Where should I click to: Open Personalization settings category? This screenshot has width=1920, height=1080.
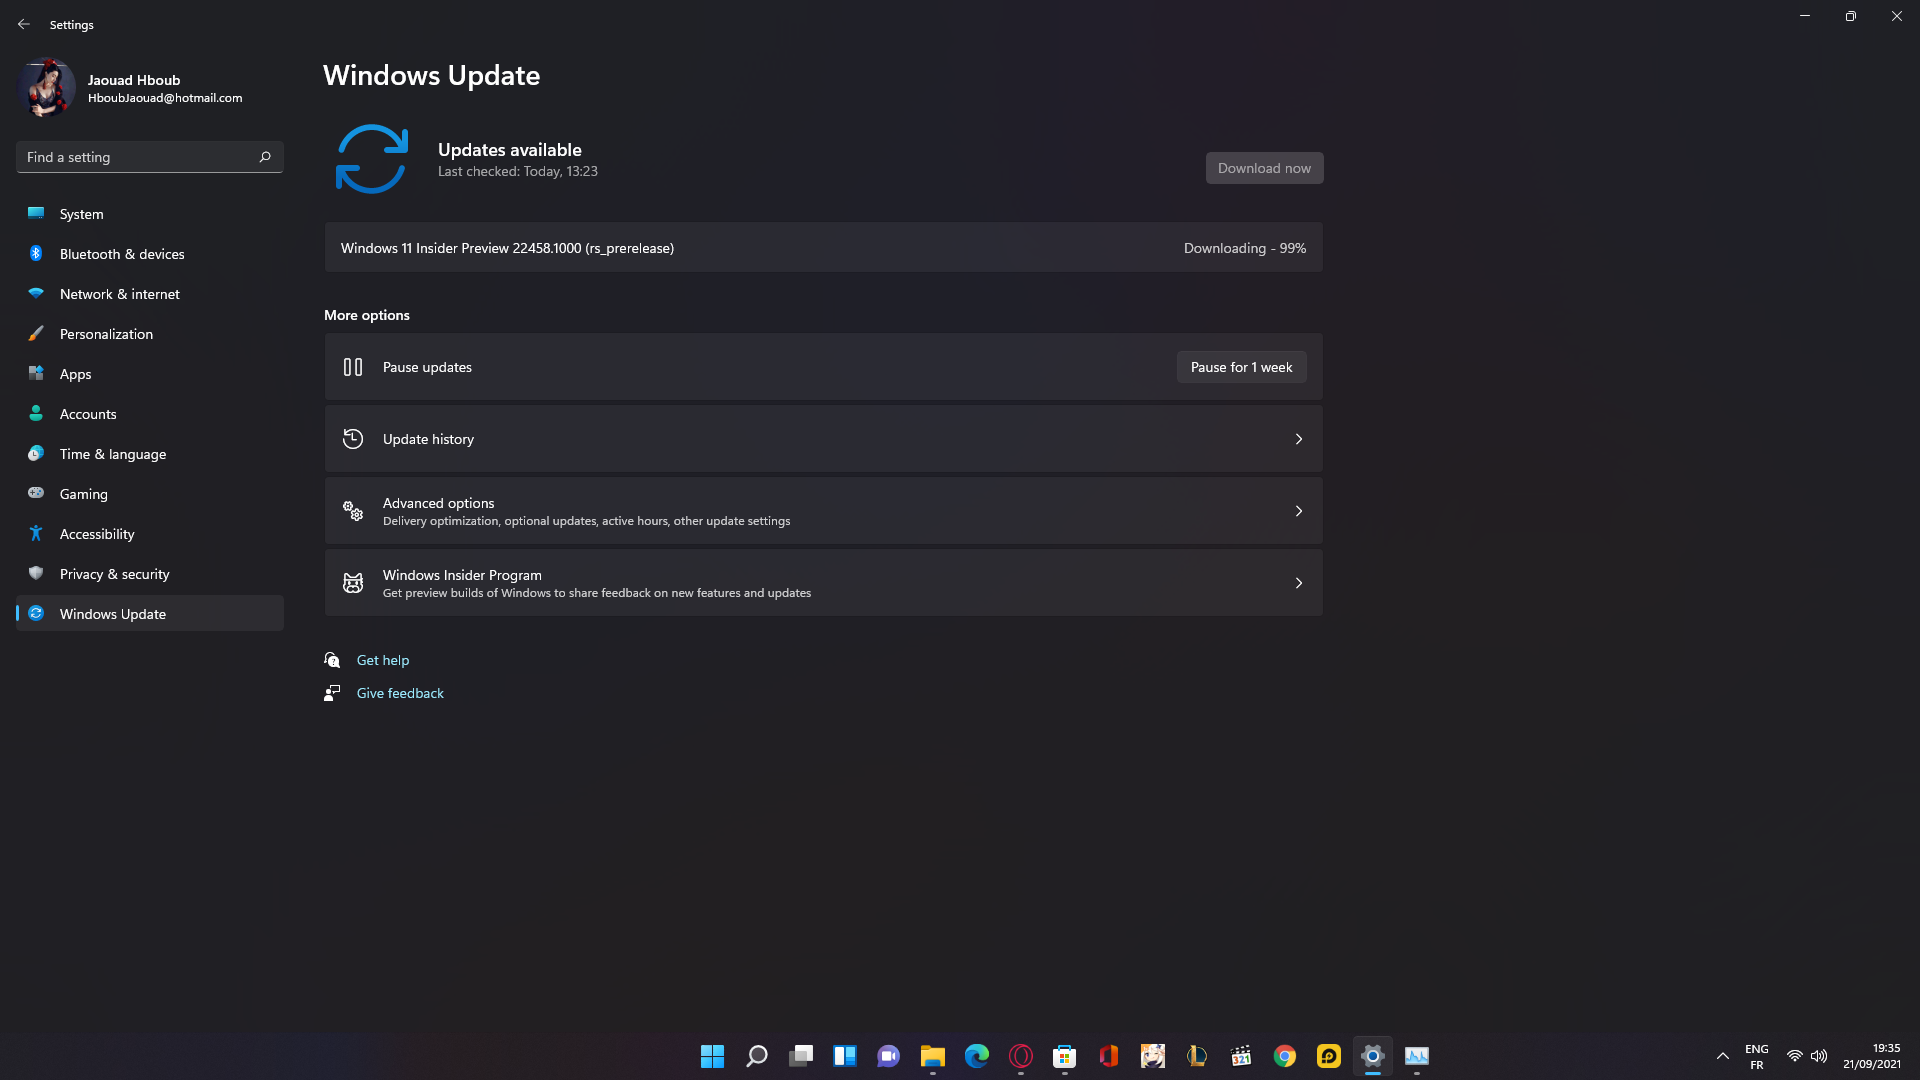105,334
